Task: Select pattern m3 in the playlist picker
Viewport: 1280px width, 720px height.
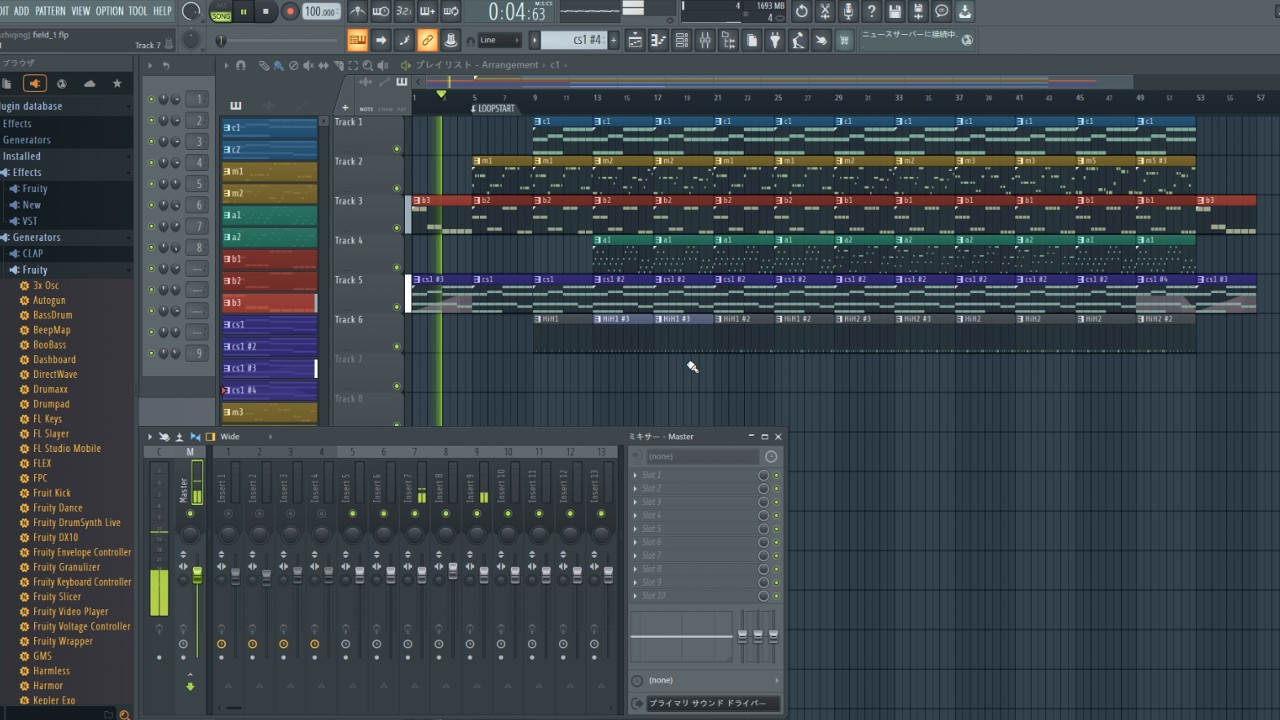Action: coord(269,412)
